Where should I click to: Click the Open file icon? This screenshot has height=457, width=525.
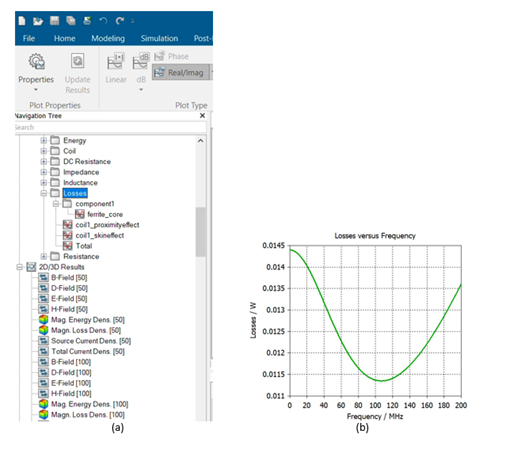click(38, 21)
